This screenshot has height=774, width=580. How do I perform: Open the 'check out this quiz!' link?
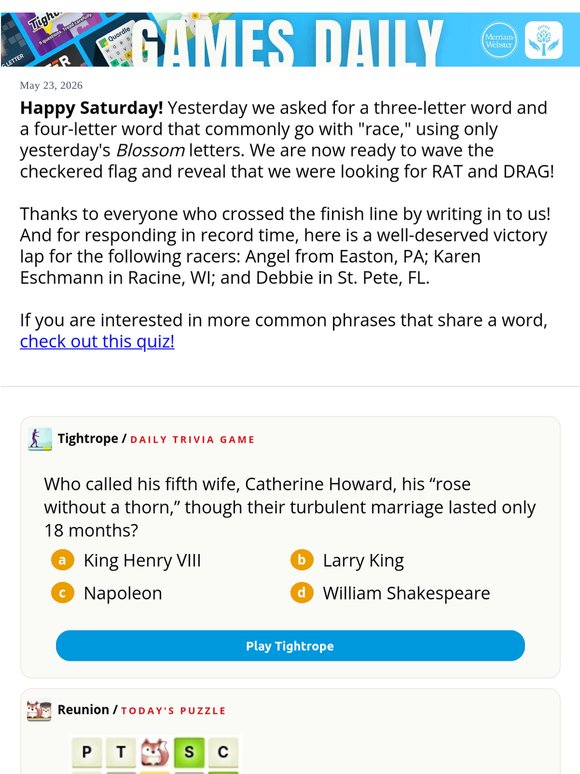[97, 341]
